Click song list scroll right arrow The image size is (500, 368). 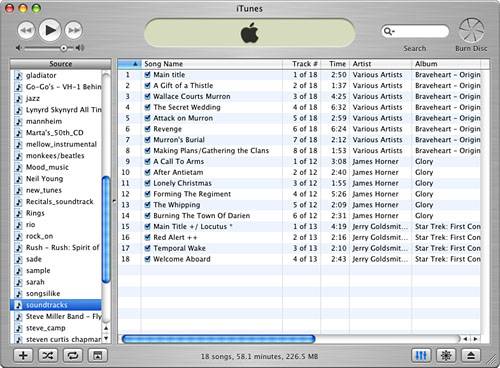tap(475, 339)
